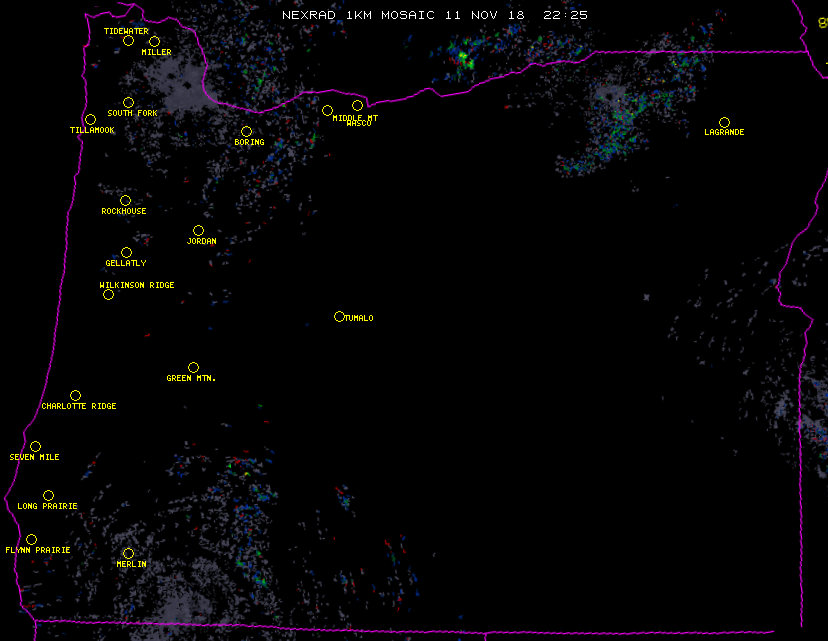Click the Gellatly station circle marker
828x641 pixels.
pos(126,252)
